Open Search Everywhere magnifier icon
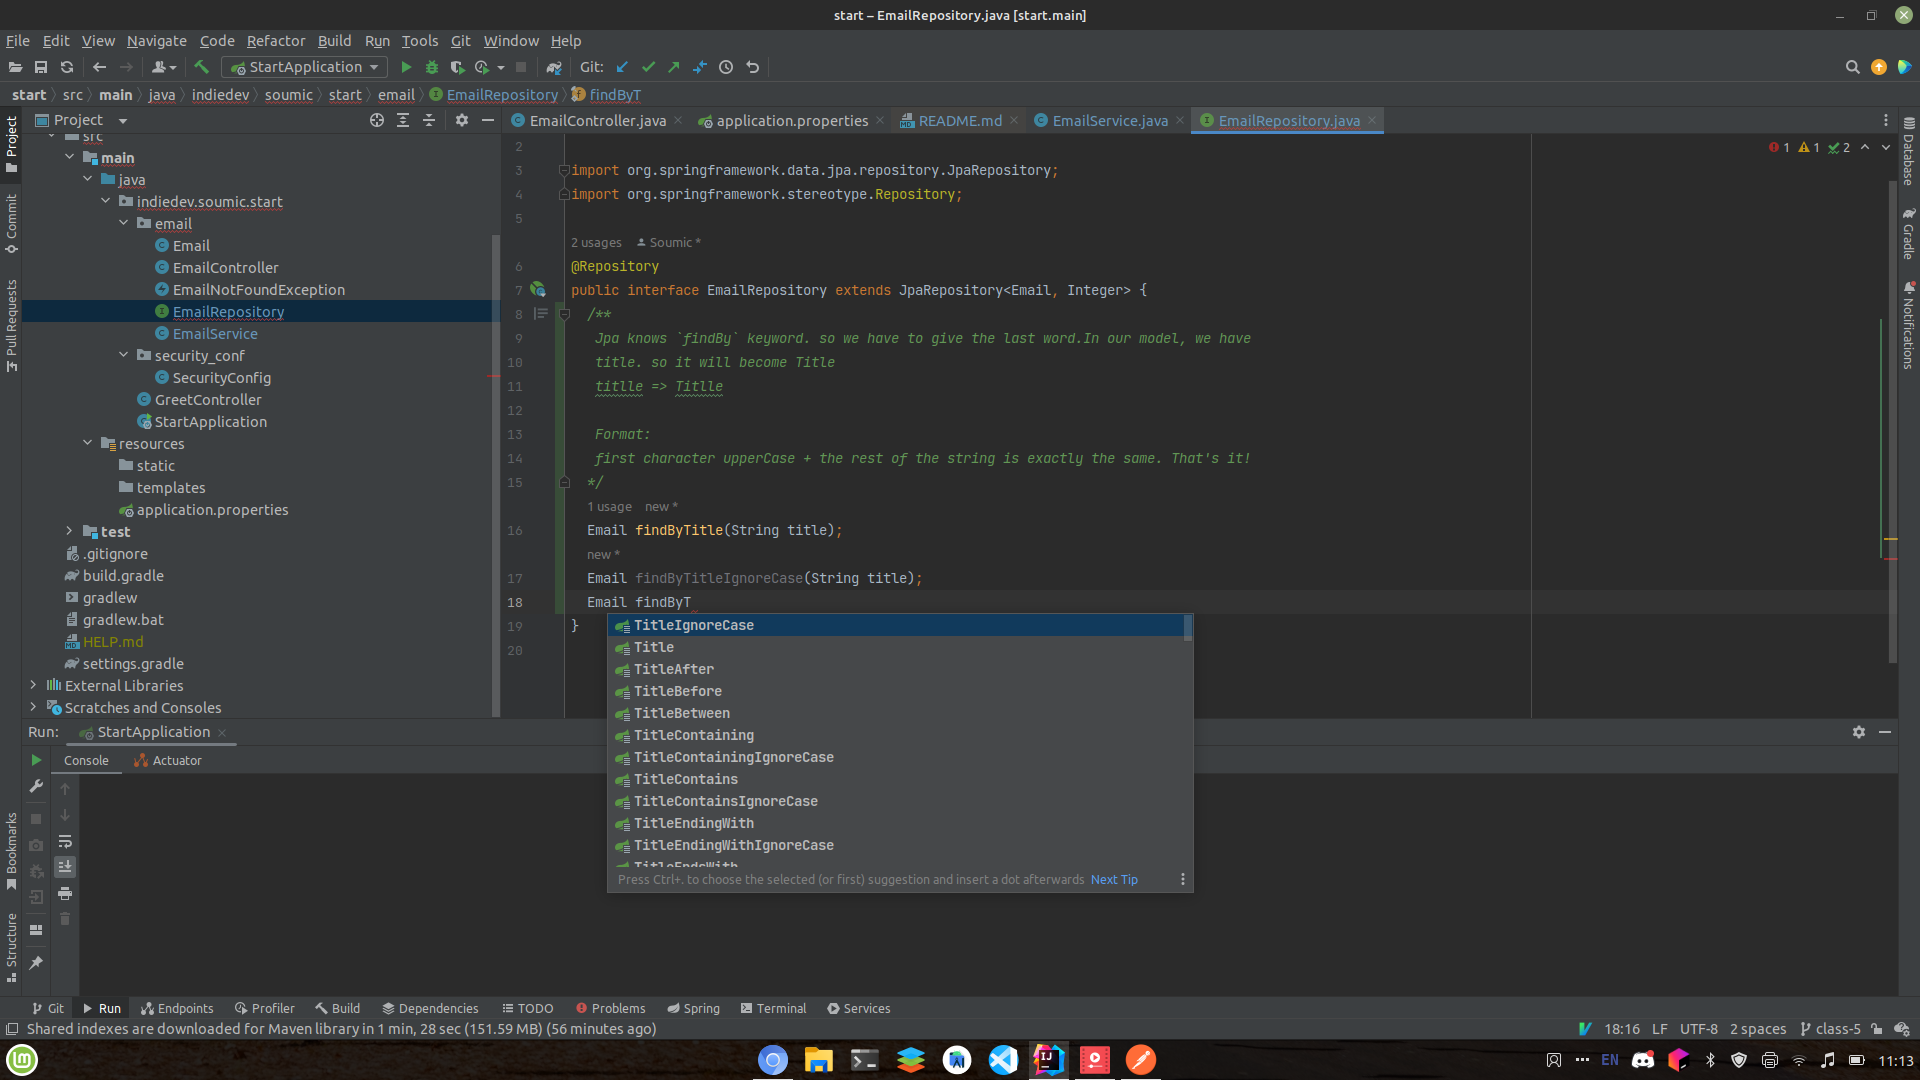 [x=1852, y=67]
